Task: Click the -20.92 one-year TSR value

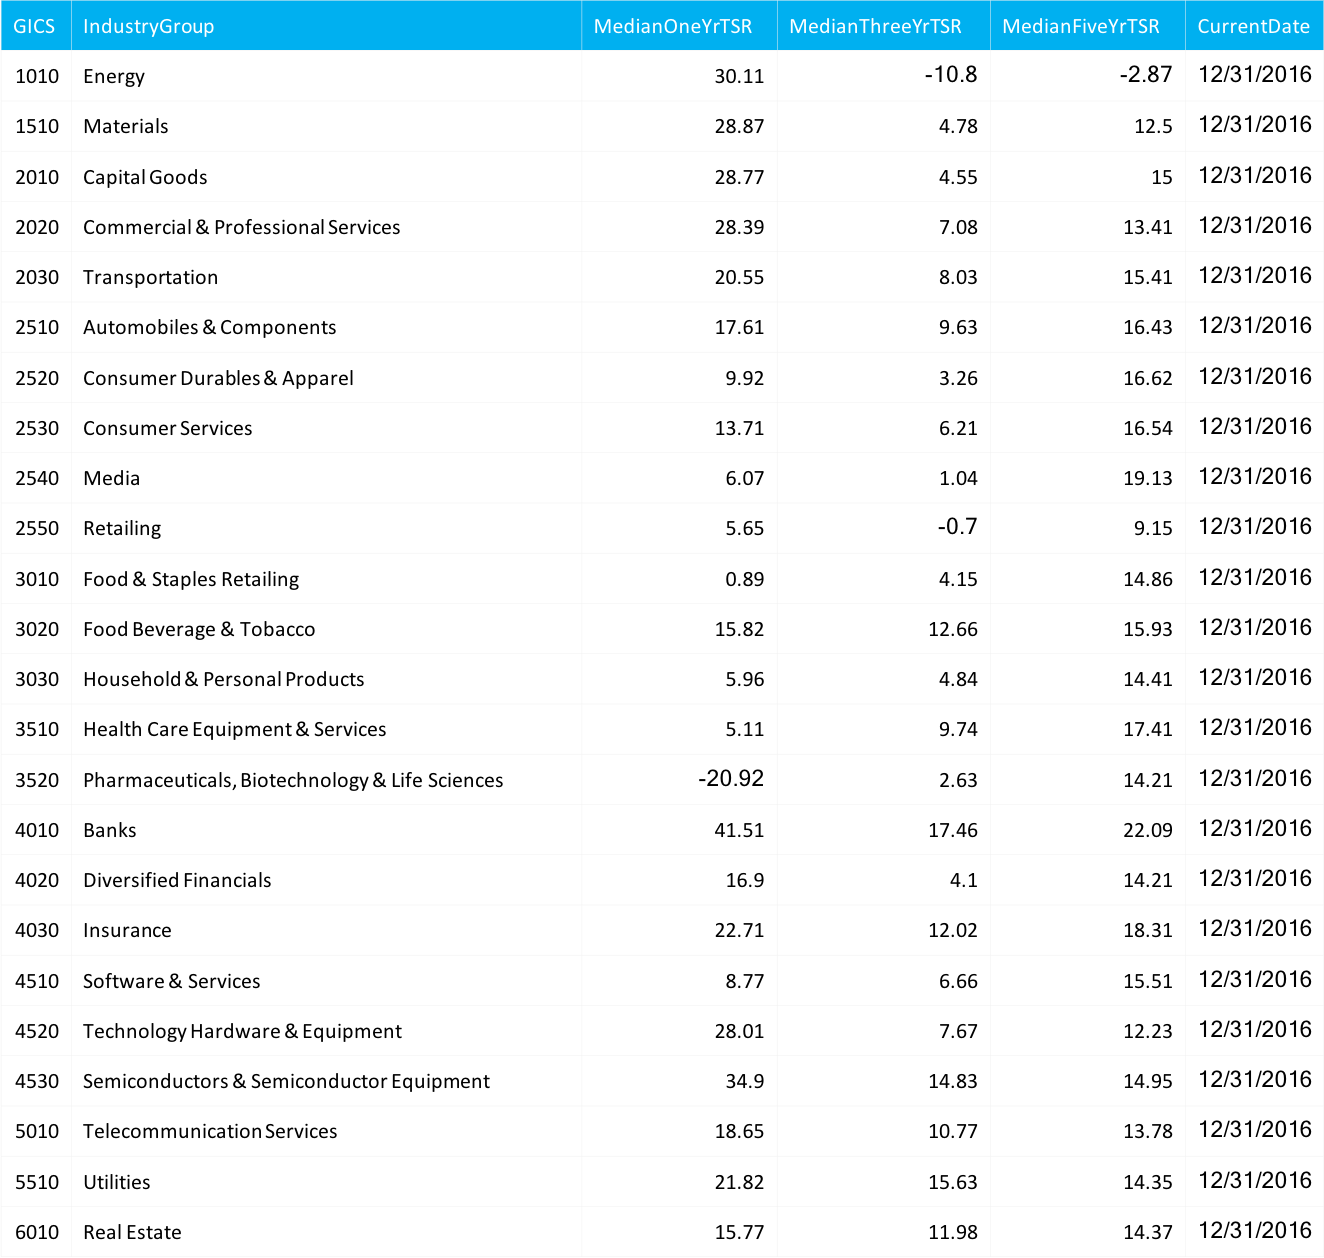Action: [731, 779]
